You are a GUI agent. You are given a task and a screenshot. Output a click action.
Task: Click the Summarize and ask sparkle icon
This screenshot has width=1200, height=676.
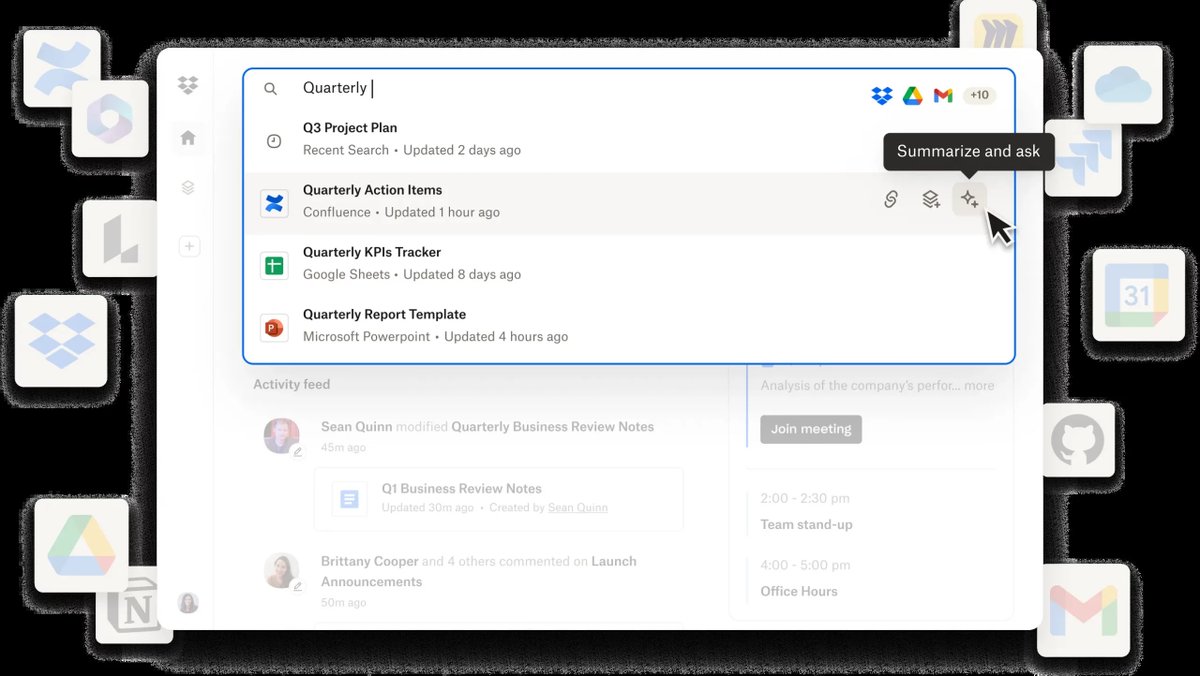[969, 200]
